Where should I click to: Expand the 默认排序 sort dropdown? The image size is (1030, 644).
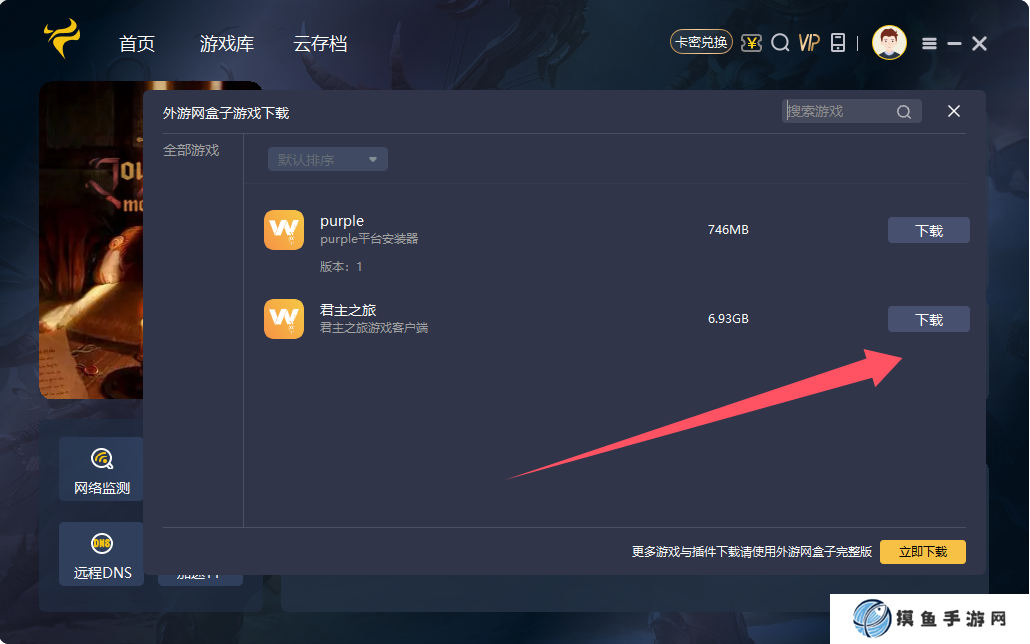(x=327, y=158)
